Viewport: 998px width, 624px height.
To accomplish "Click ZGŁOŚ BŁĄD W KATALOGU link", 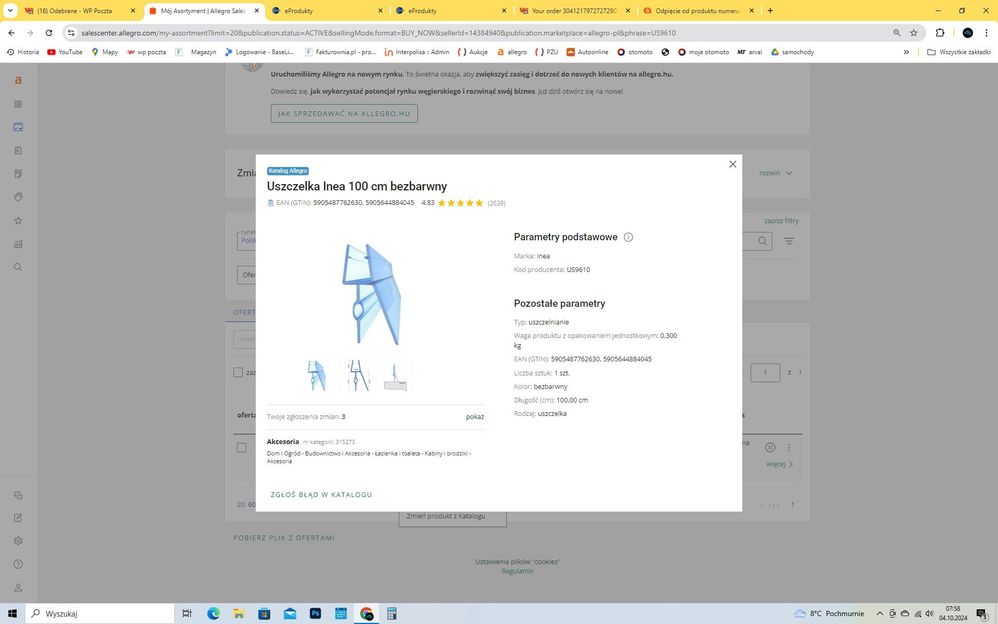I will (x=321, y=495).
